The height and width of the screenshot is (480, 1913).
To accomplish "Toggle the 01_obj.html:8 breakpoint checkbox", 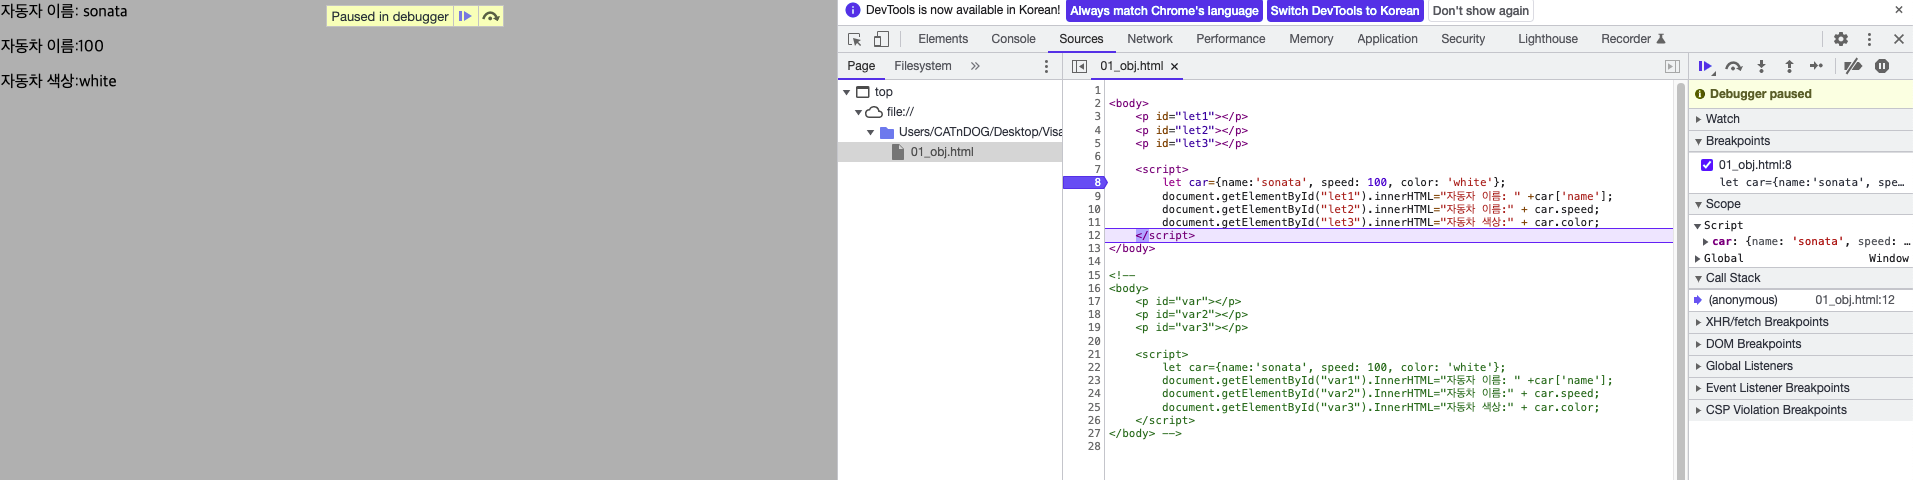I will [x=1707, y=165].
